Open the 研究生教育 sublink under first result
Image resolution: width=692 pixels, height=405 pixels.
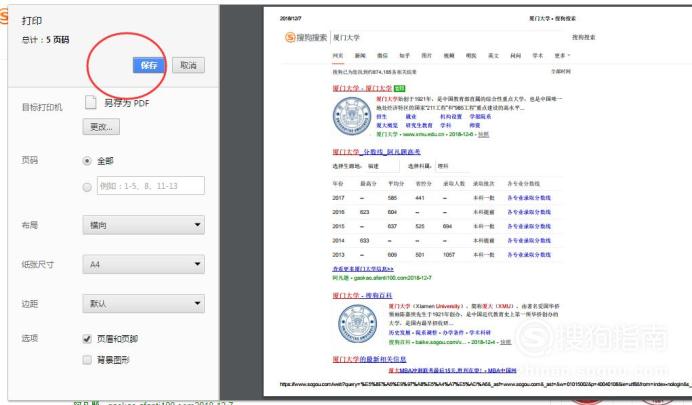click(x=418, y=125)
